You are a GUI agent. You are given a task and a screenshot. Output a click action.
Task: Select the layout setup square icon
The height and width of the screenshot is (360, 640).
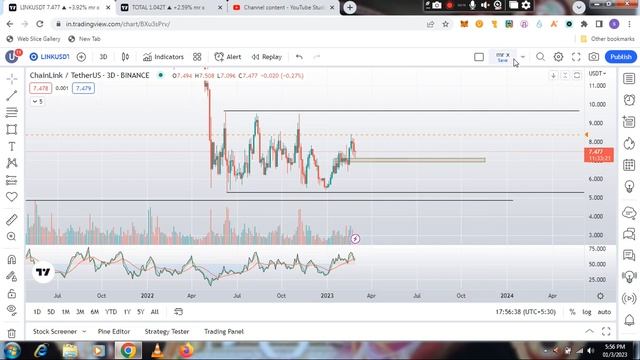tap(479, 57)
